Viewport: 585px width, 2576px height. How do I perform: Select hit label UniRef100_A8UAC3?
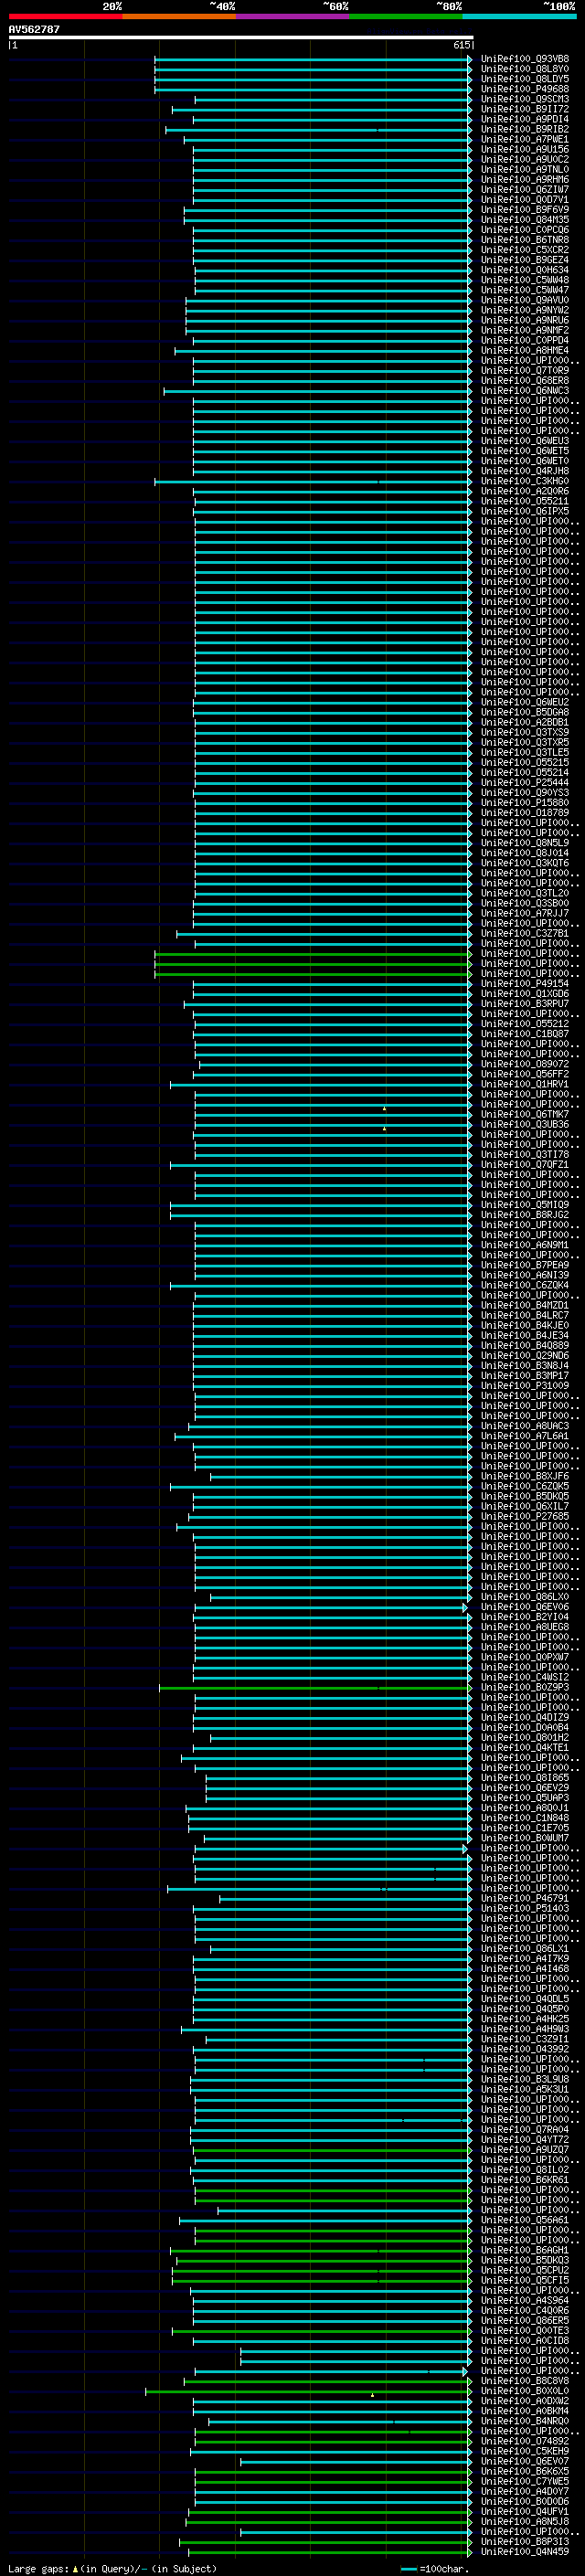(x=525, y=1426)
